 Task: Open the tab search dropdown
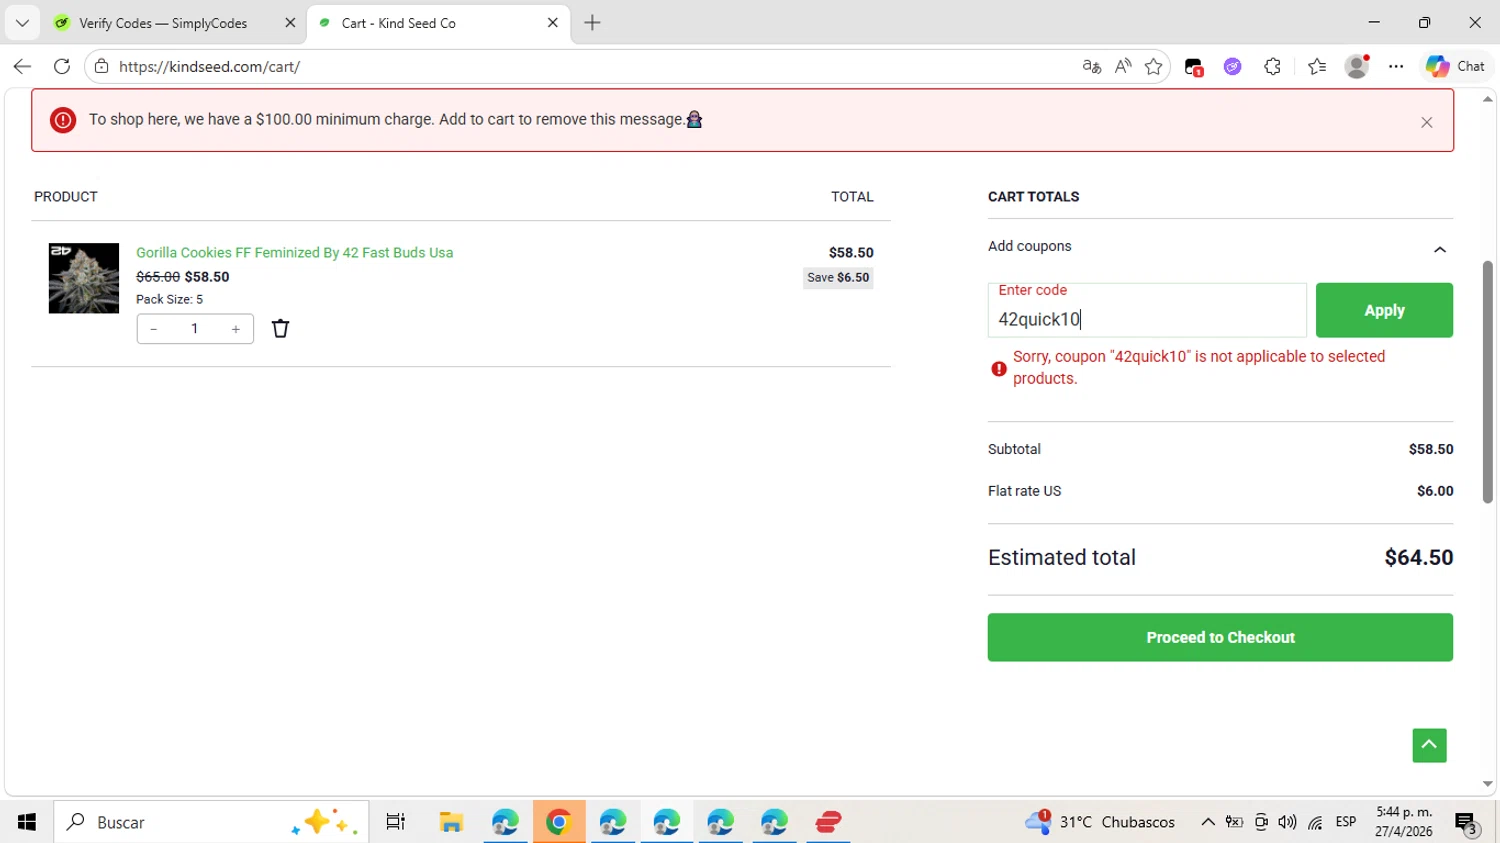(22, 23)
